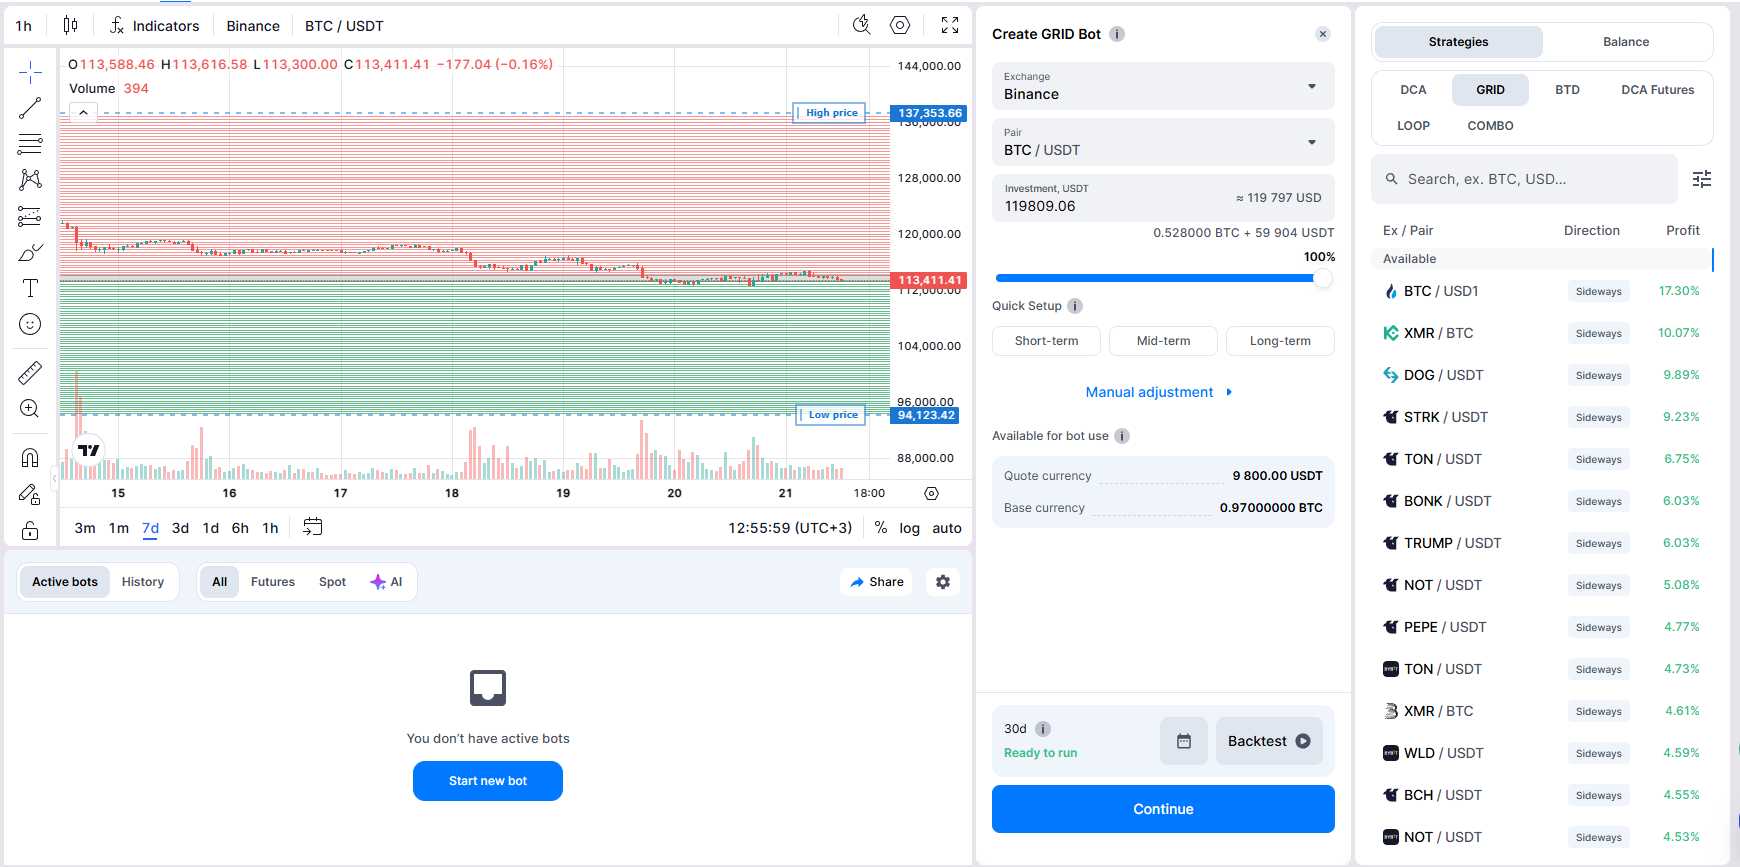Choose Short-term quick setup
The height and width of the screenshot is (867, 1740).
(1046, 341)
